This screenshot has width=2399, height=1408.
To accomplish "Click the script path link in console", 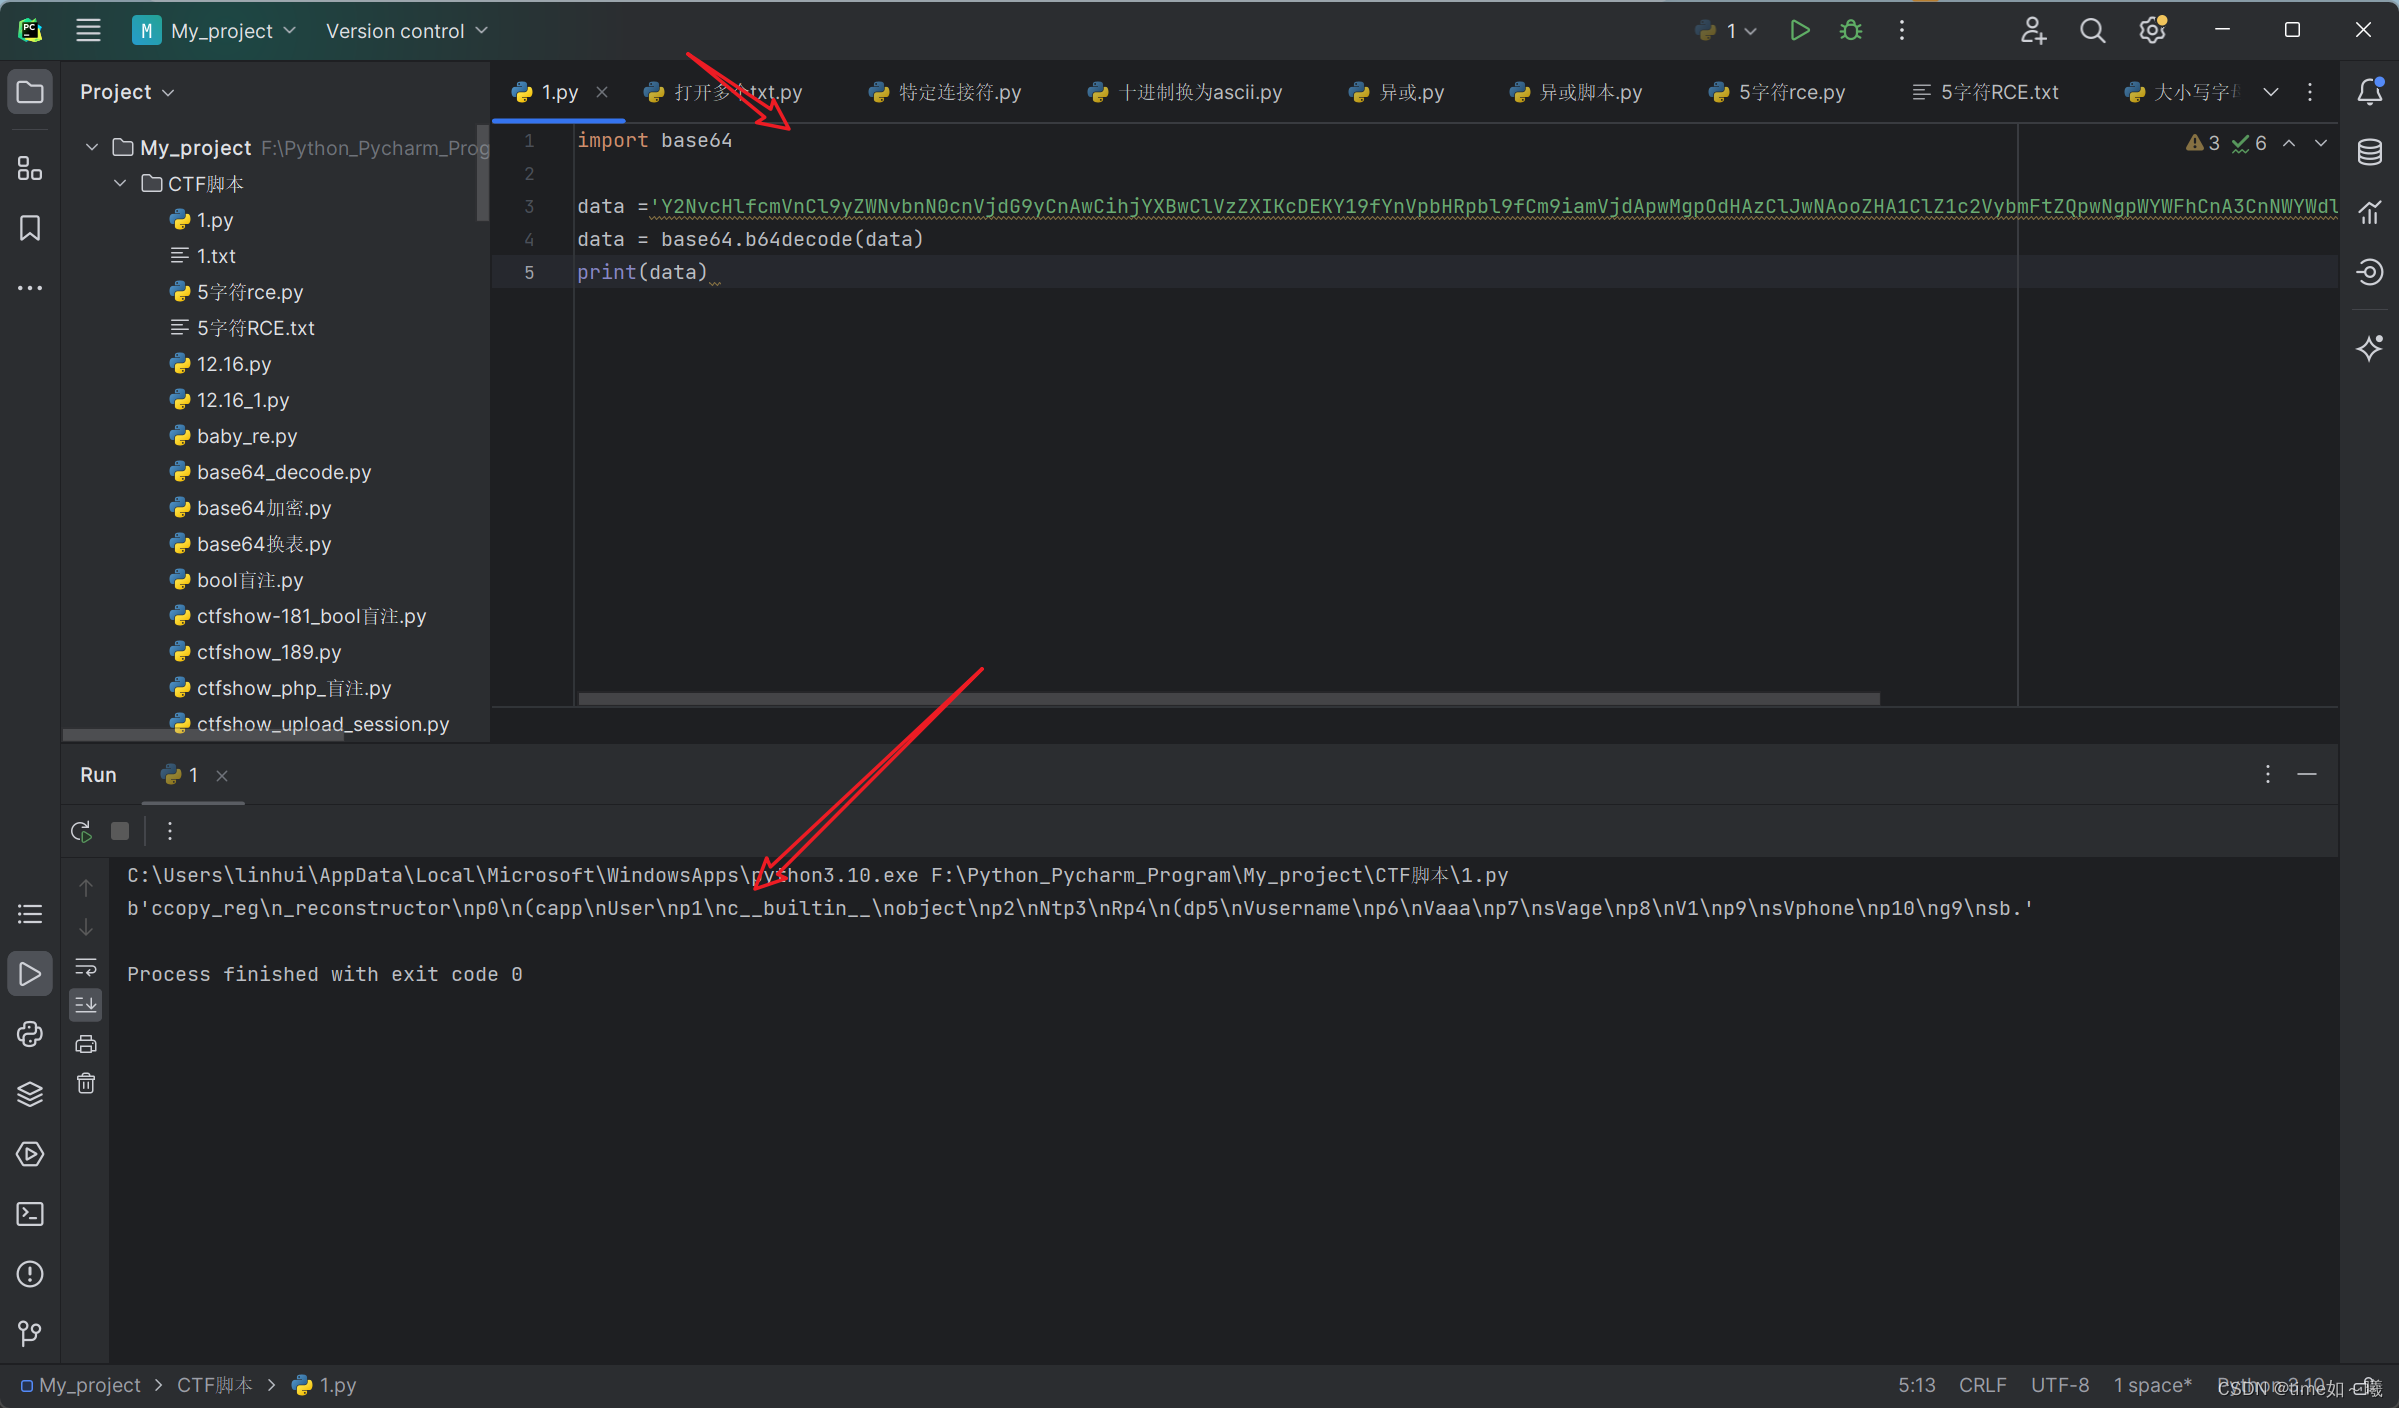I will tap(1219, 875).
